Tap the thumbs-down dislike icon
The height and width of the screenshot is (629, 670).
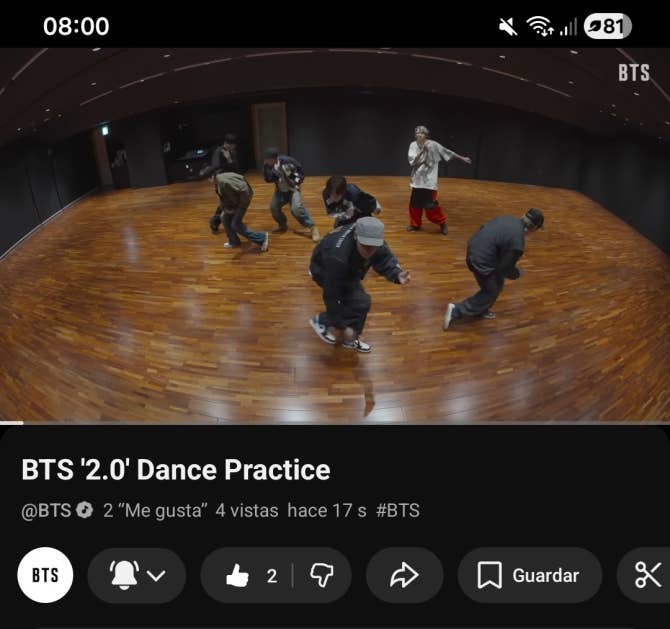321,575
